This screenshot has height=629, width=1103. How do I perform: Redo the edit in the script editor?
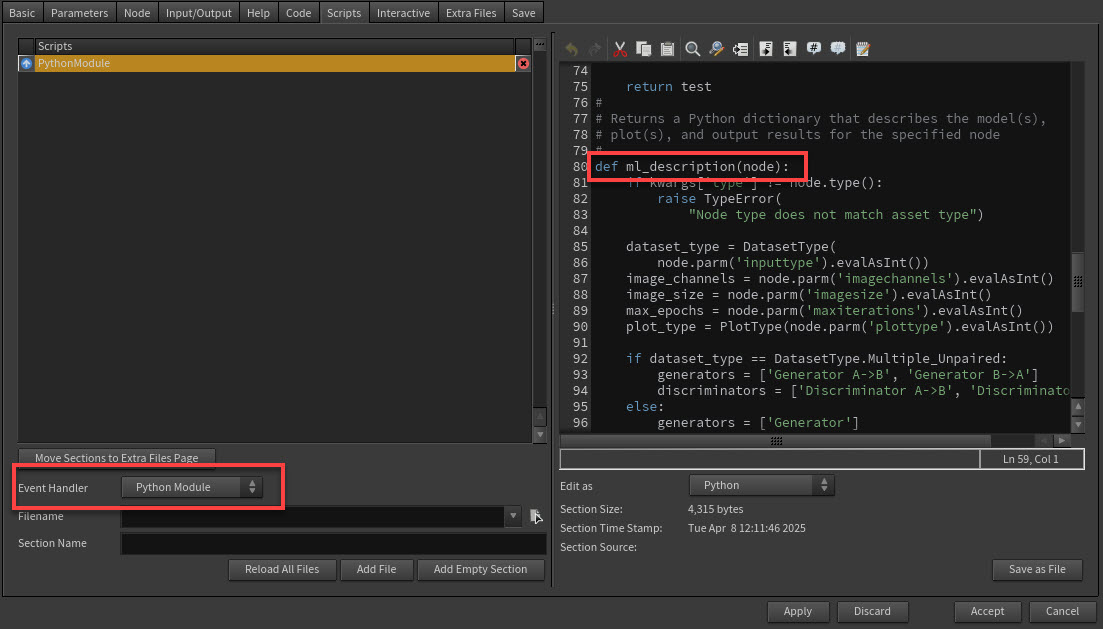[x=594, y=49]
